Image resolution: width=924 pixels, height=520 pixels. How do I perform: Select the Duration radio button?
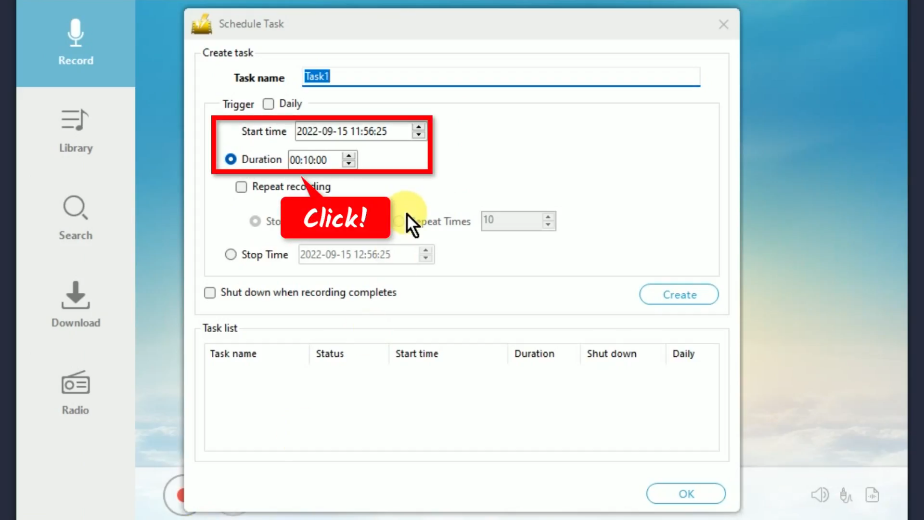click(230, 159)
